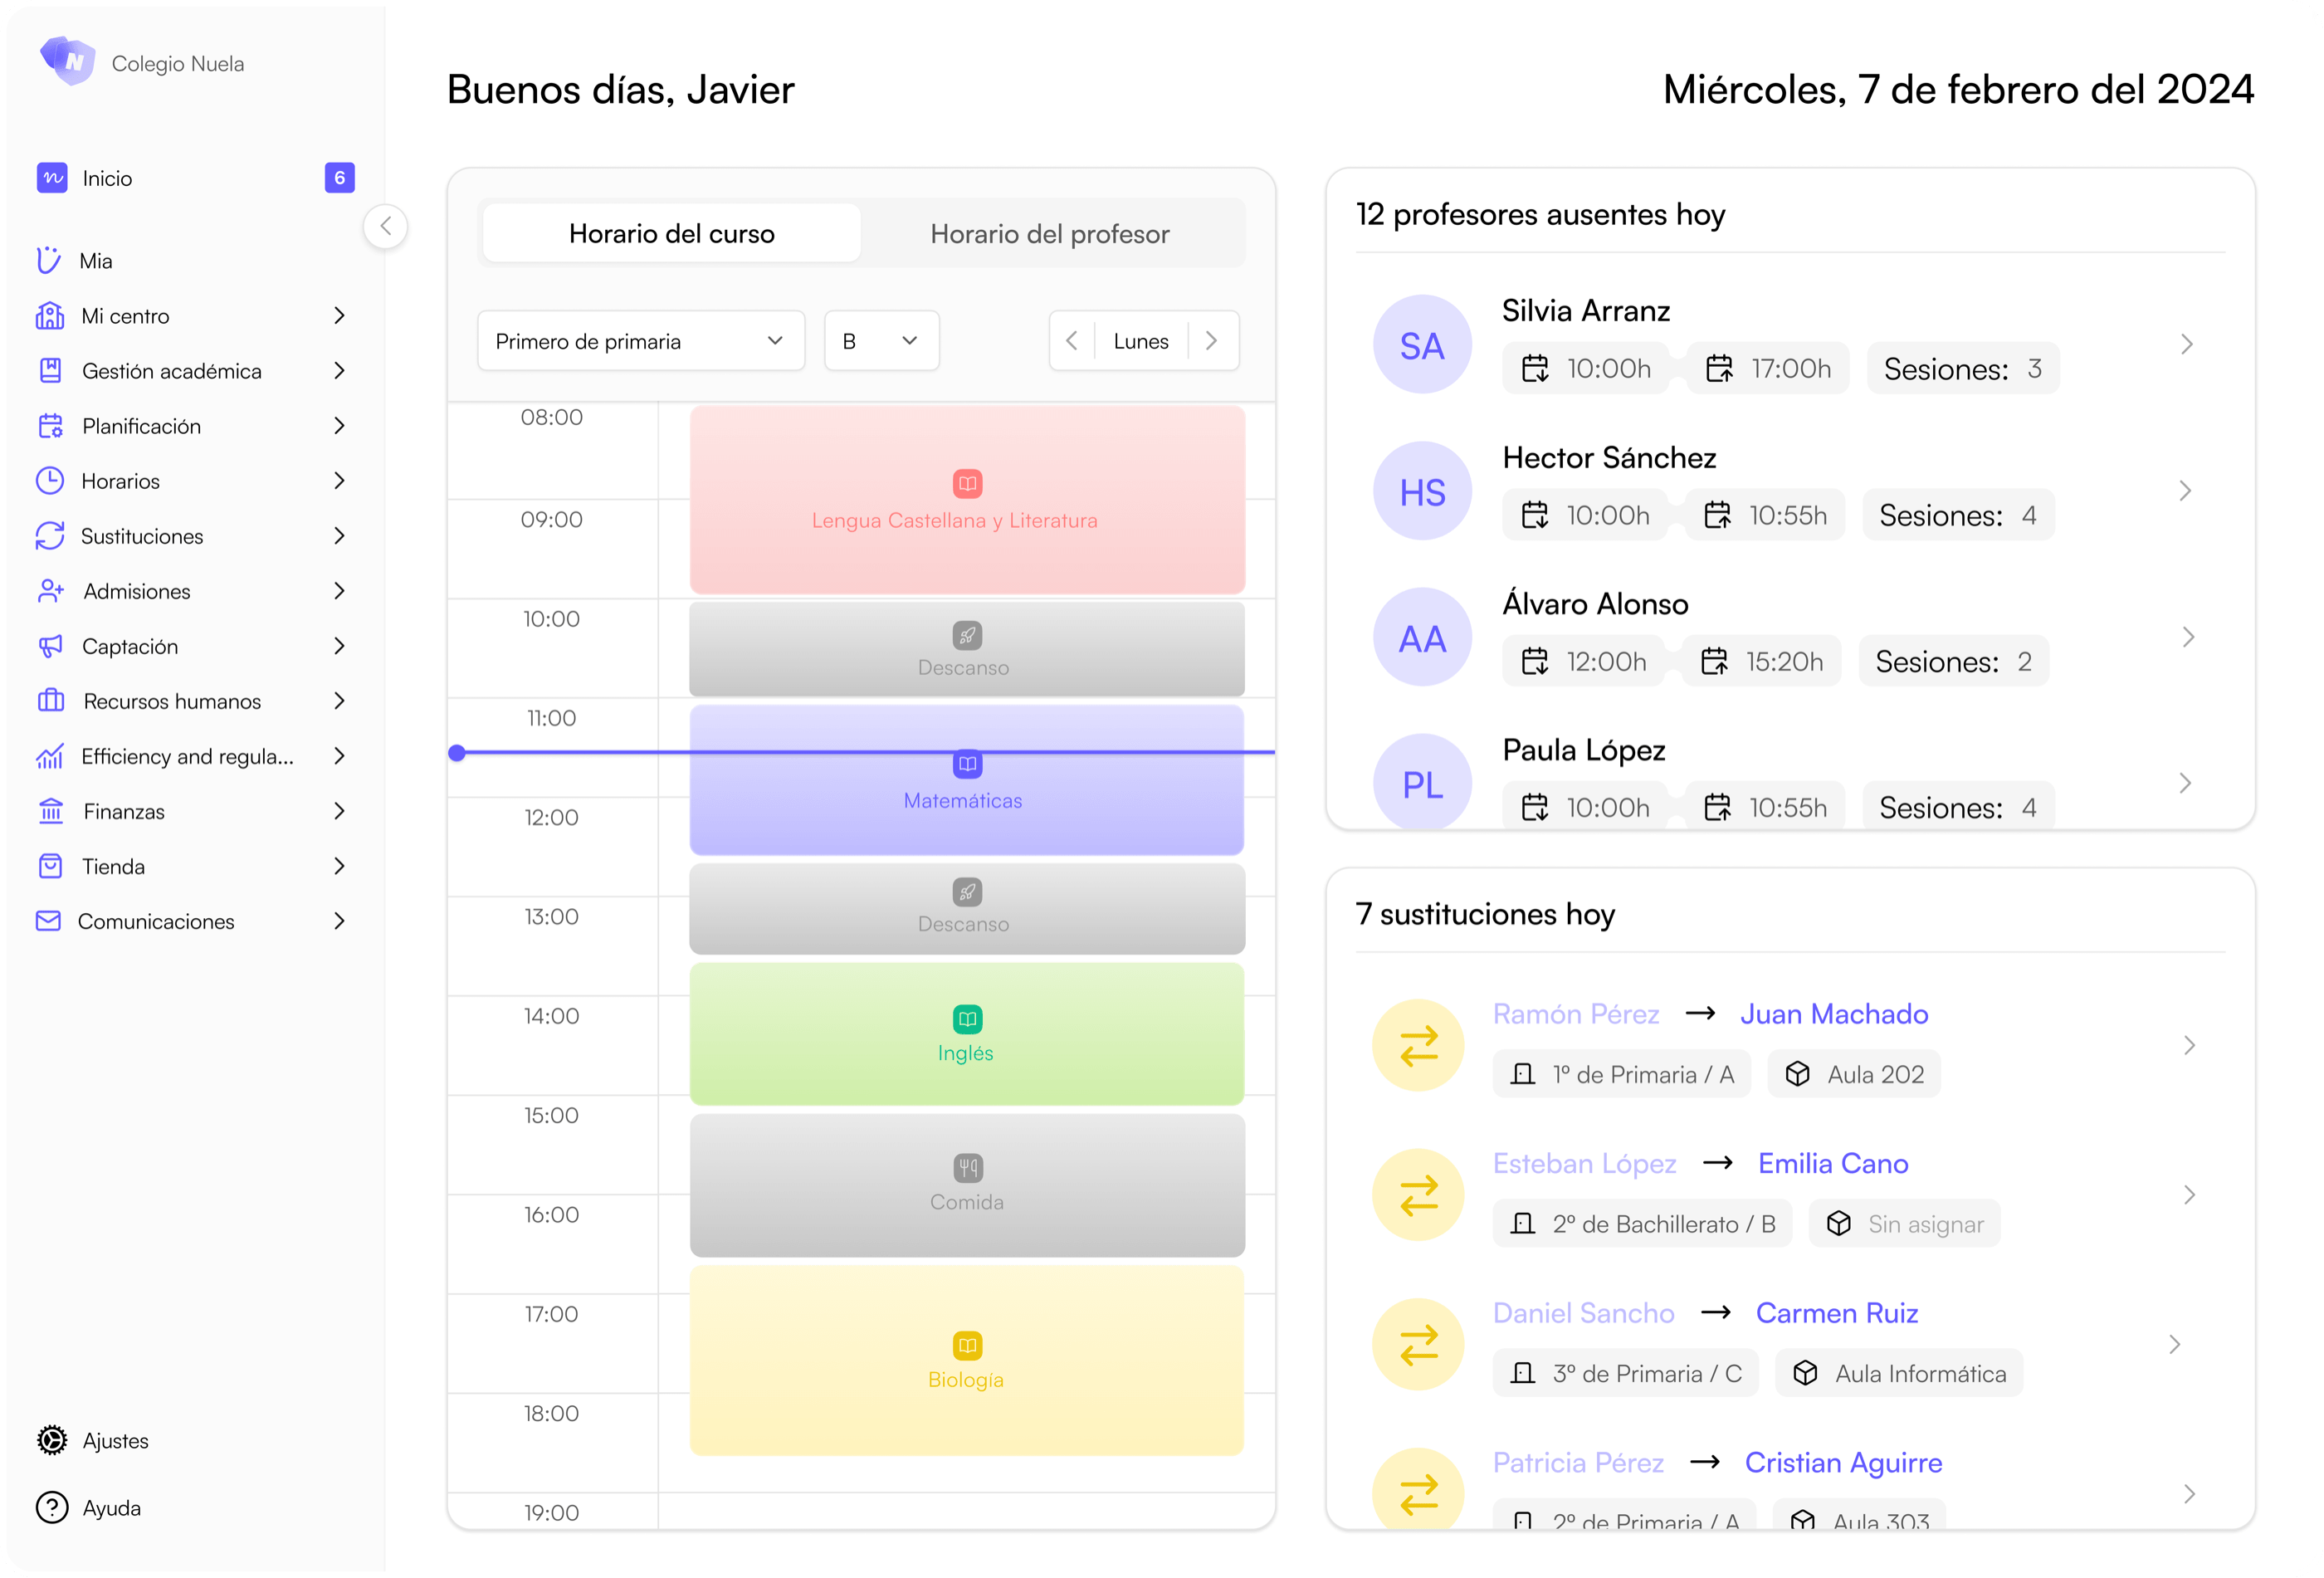Click Ramón Pérez substitution swap icon
This screenshot has height=1578, width=2324.
(1418, 1045)
